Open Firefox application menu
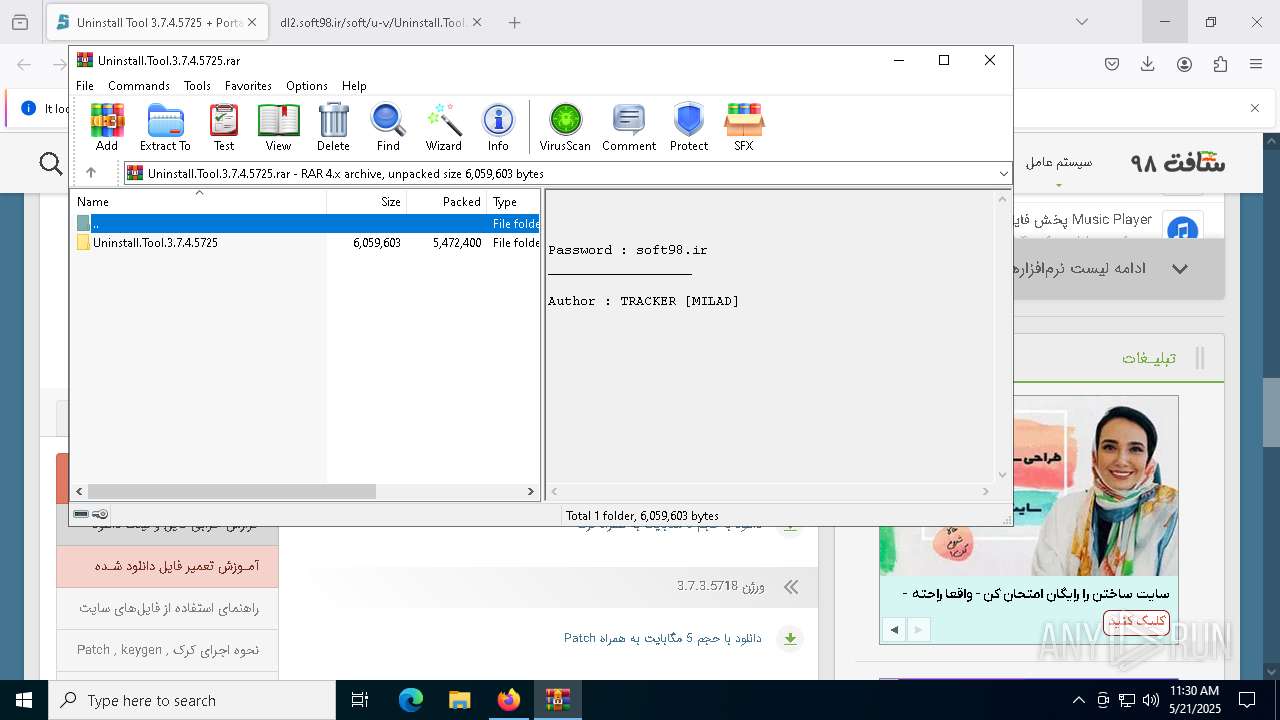The height and width of the screenshot is (720, 1280). pyautogui.click(x=1256, y=64)
